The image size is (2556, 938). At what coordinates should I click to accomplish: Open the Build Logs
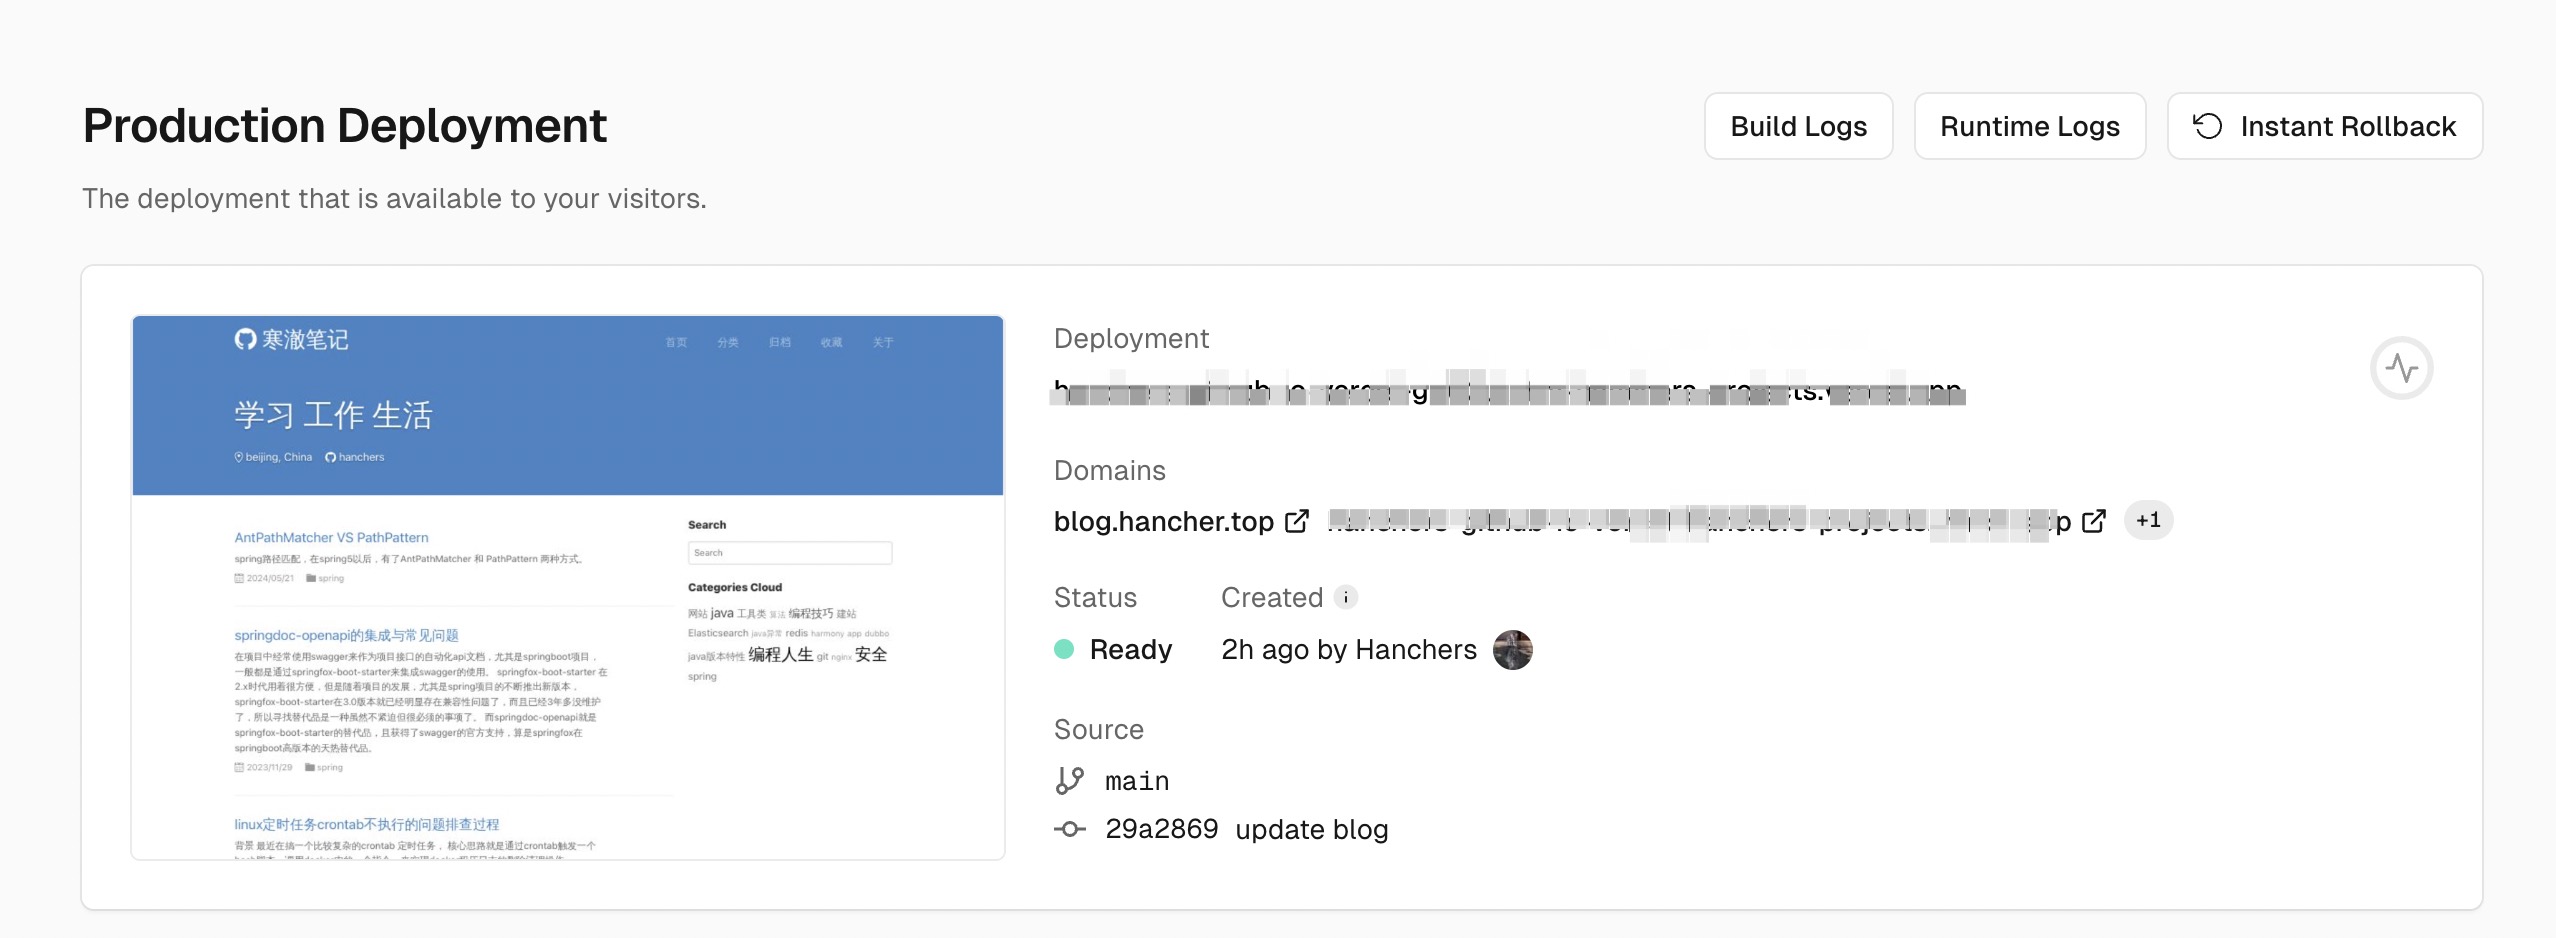1798,126
